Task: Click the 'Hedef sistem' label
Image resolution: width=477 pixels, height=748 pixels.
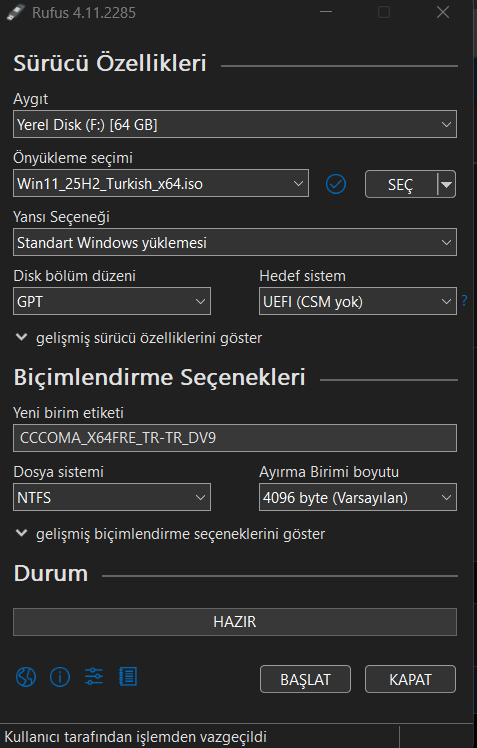Action: coord(302,276)
